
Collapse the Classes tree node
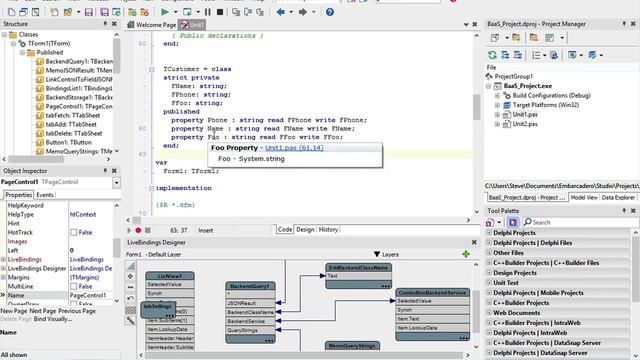click(x=4, y=35)
